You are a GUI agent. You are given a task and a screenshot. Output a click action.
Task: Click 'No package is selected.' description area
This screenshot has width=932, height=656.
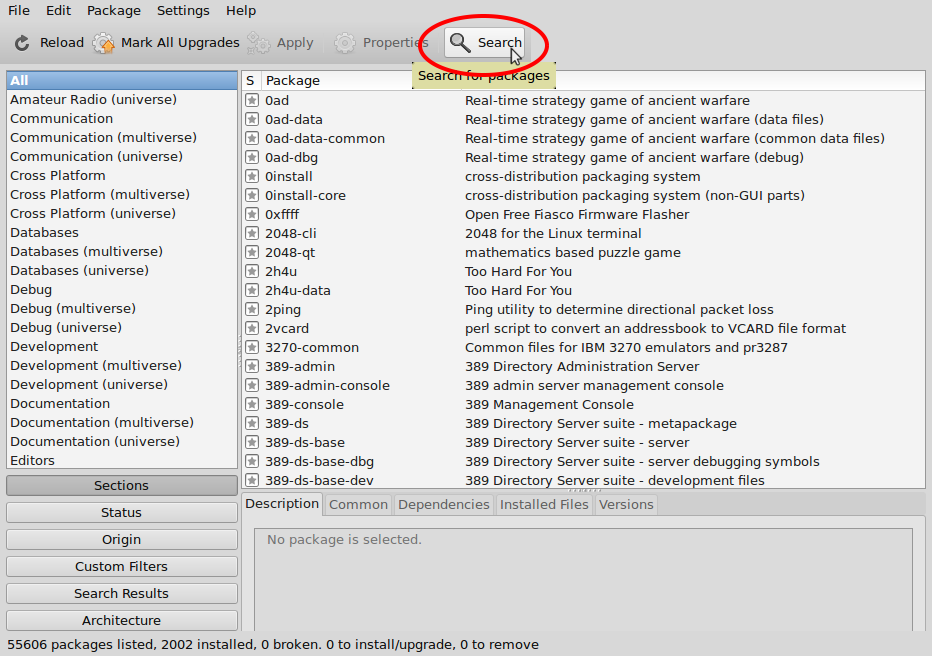click(344, 540)
